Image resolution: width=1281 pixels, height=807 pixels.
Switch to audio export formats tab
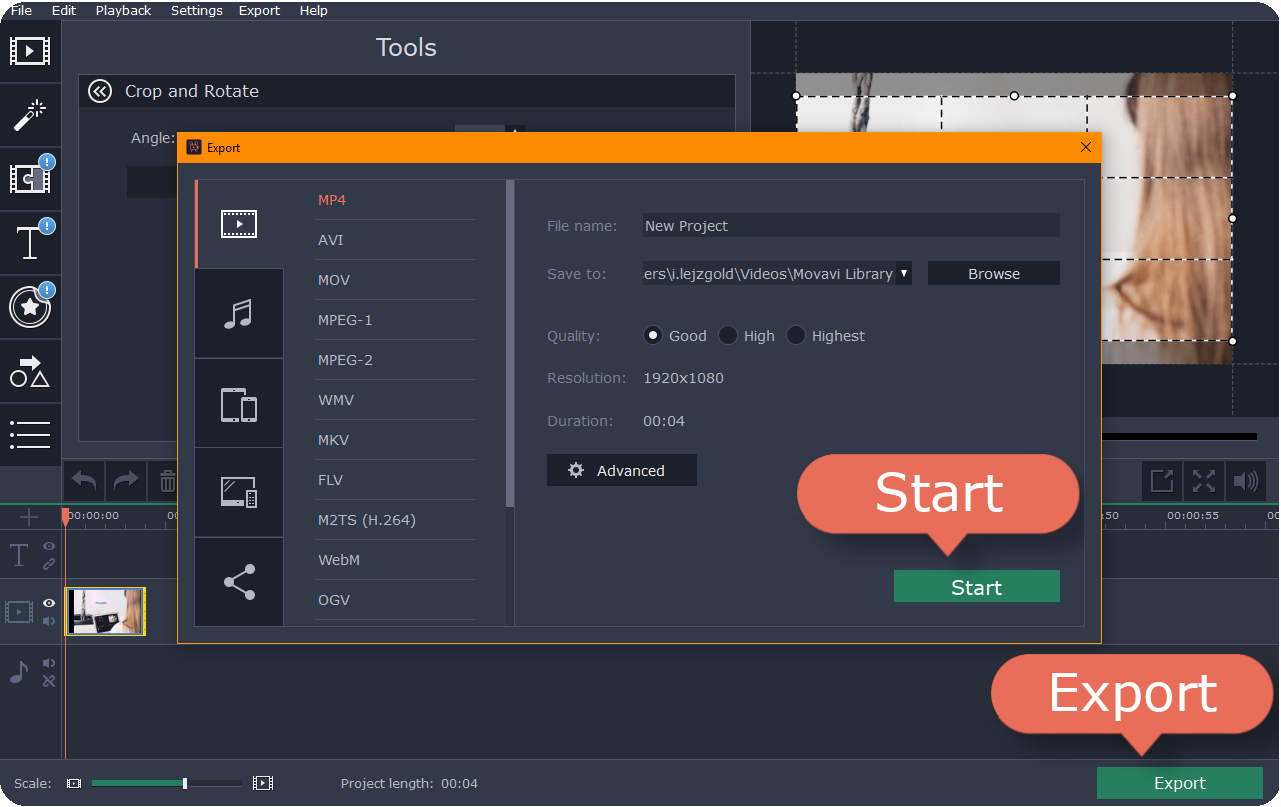(x=239, y=313)
